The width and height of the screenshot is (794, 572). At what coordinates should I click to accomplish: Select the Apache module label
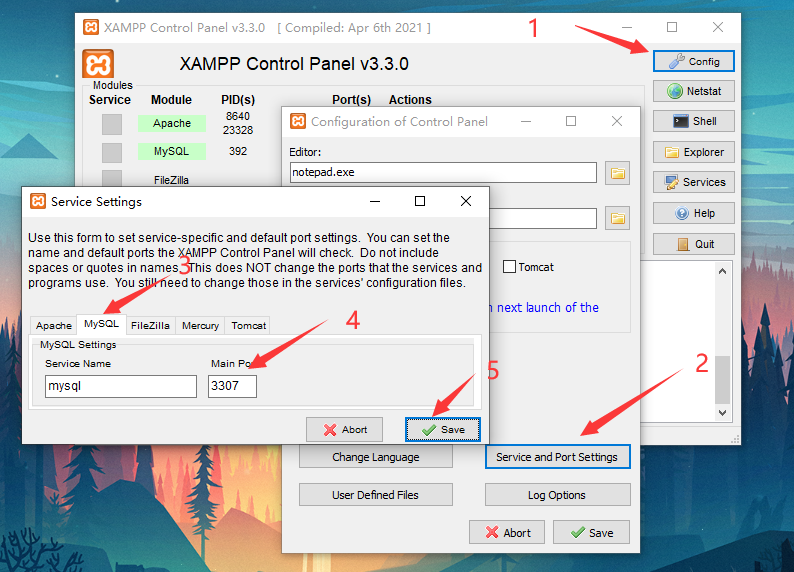point(172,123)
